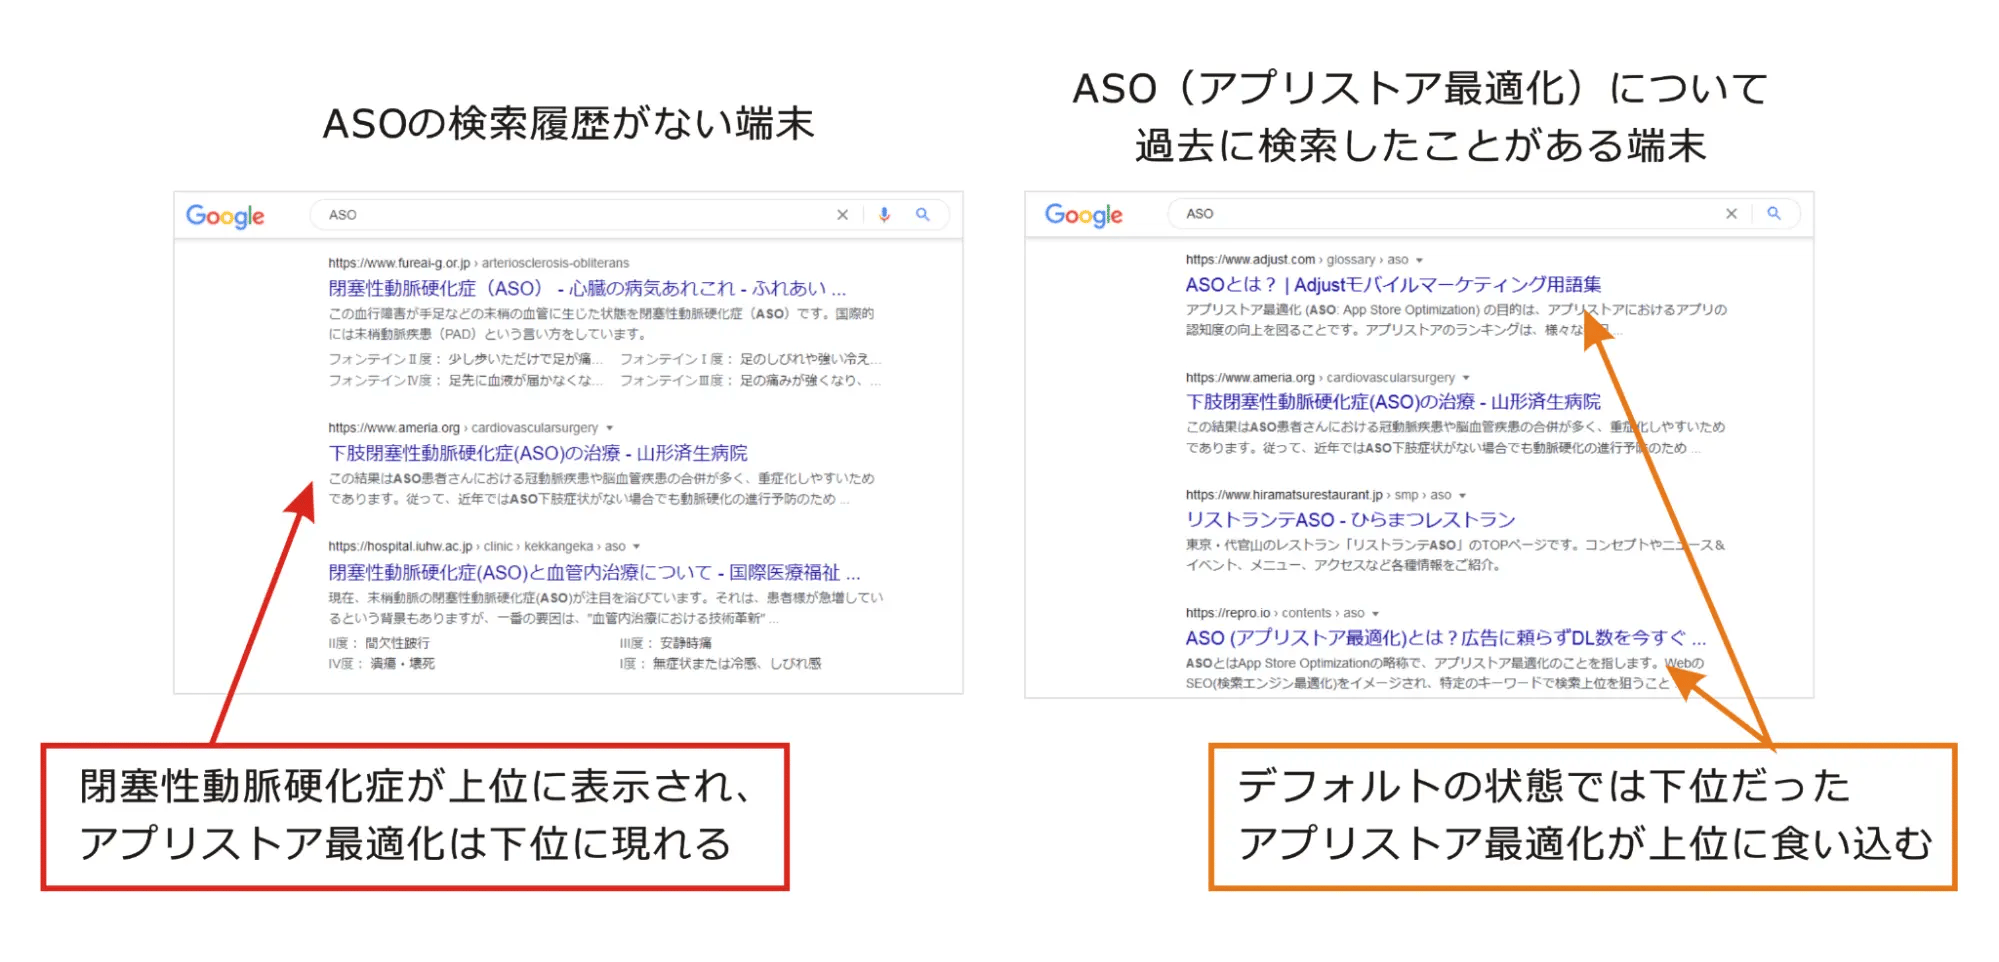Open the Adjustモバイルマーケティング用語集 link
The width and height of the screenshot is (1999, 962).
point(1391,284)
